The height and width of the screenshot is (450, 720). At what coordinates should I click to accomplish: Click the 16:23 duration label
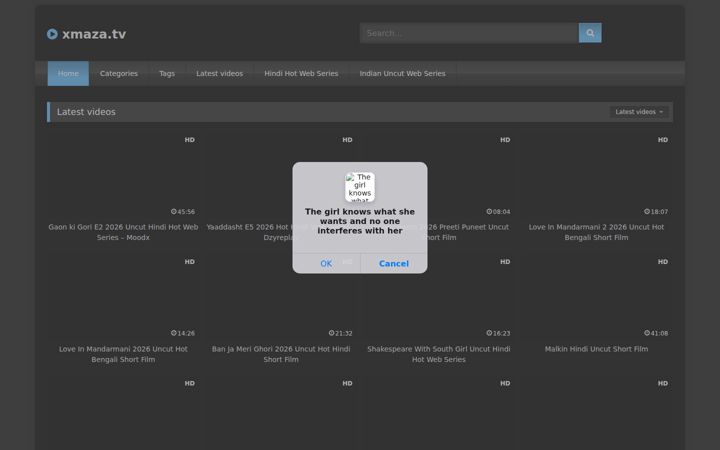coord(498,333)
